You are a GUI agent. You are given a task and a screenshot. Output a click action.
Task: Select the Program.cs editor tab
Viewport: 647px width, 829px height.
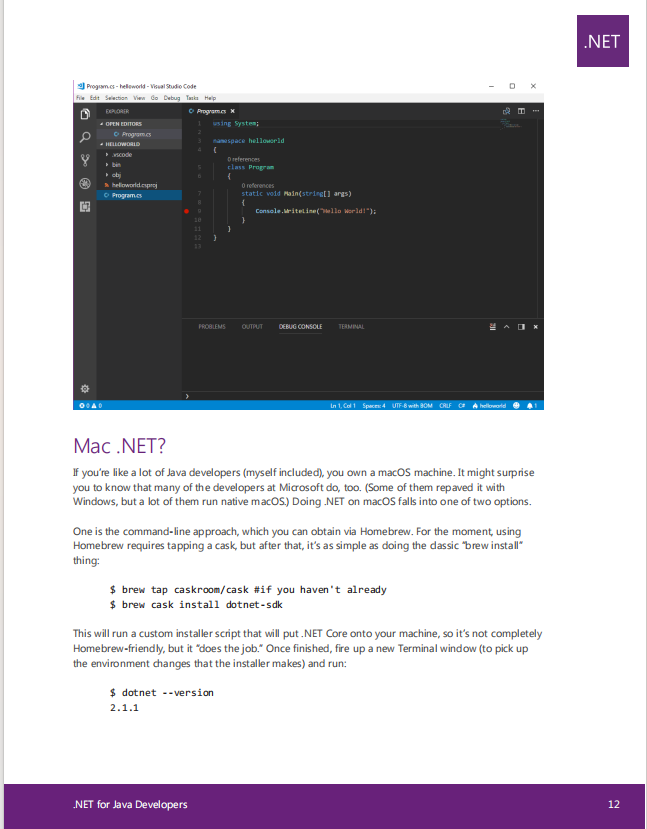(x=211, y=111)
